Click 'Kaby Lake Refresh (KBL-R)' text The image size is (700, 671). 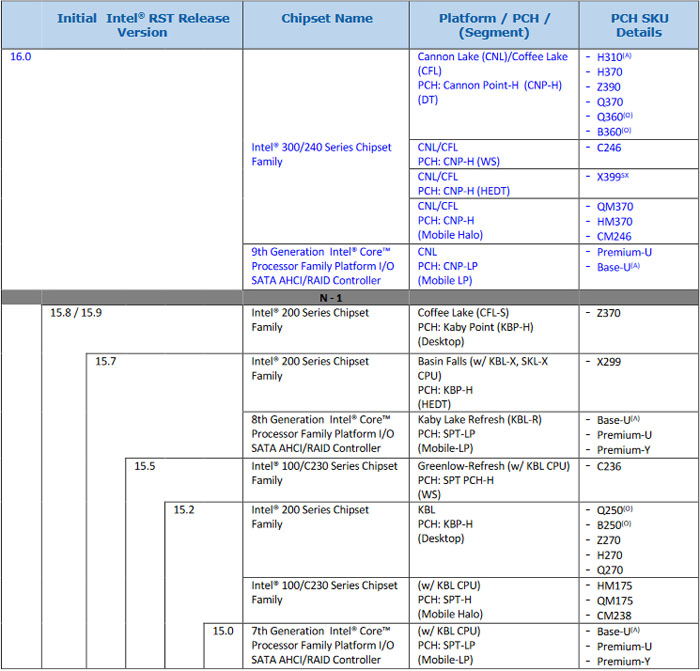479,420
